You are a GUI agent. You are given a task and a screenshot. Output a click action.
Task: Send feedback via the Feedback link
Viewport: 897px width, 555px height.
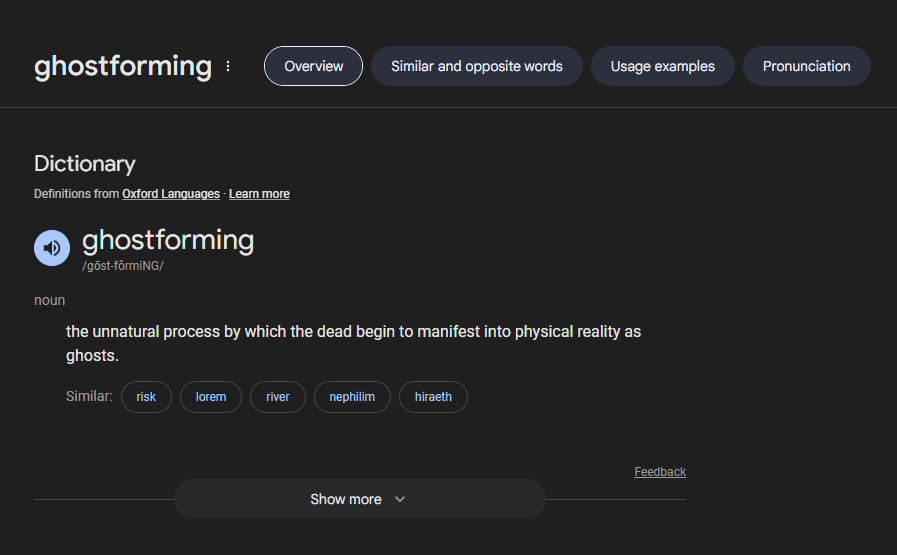click(x=660, y=472)
